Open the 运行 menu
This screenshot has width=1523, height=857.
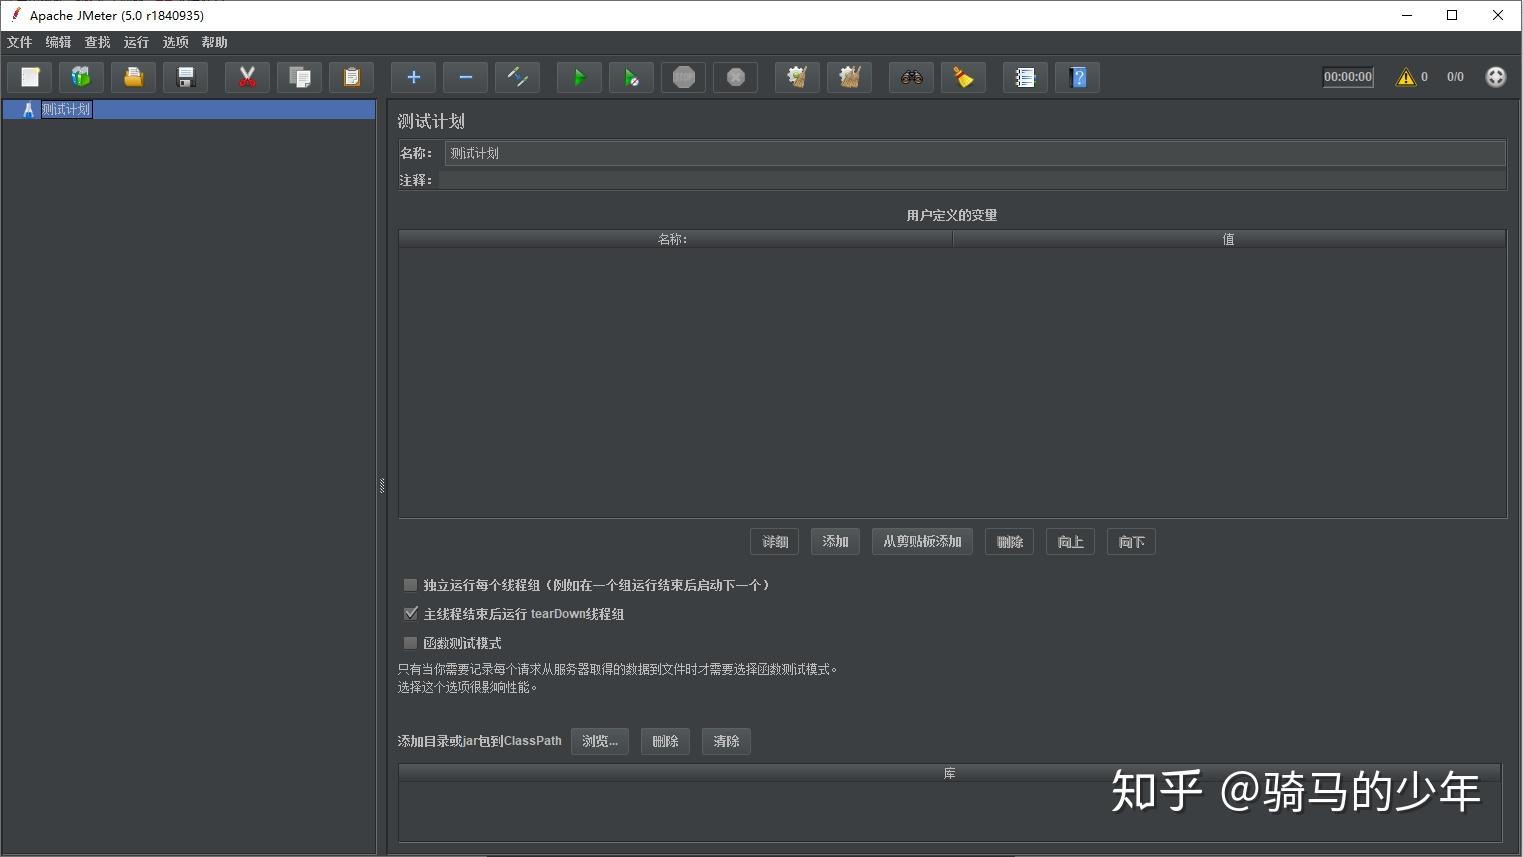(x=135, y=42)
